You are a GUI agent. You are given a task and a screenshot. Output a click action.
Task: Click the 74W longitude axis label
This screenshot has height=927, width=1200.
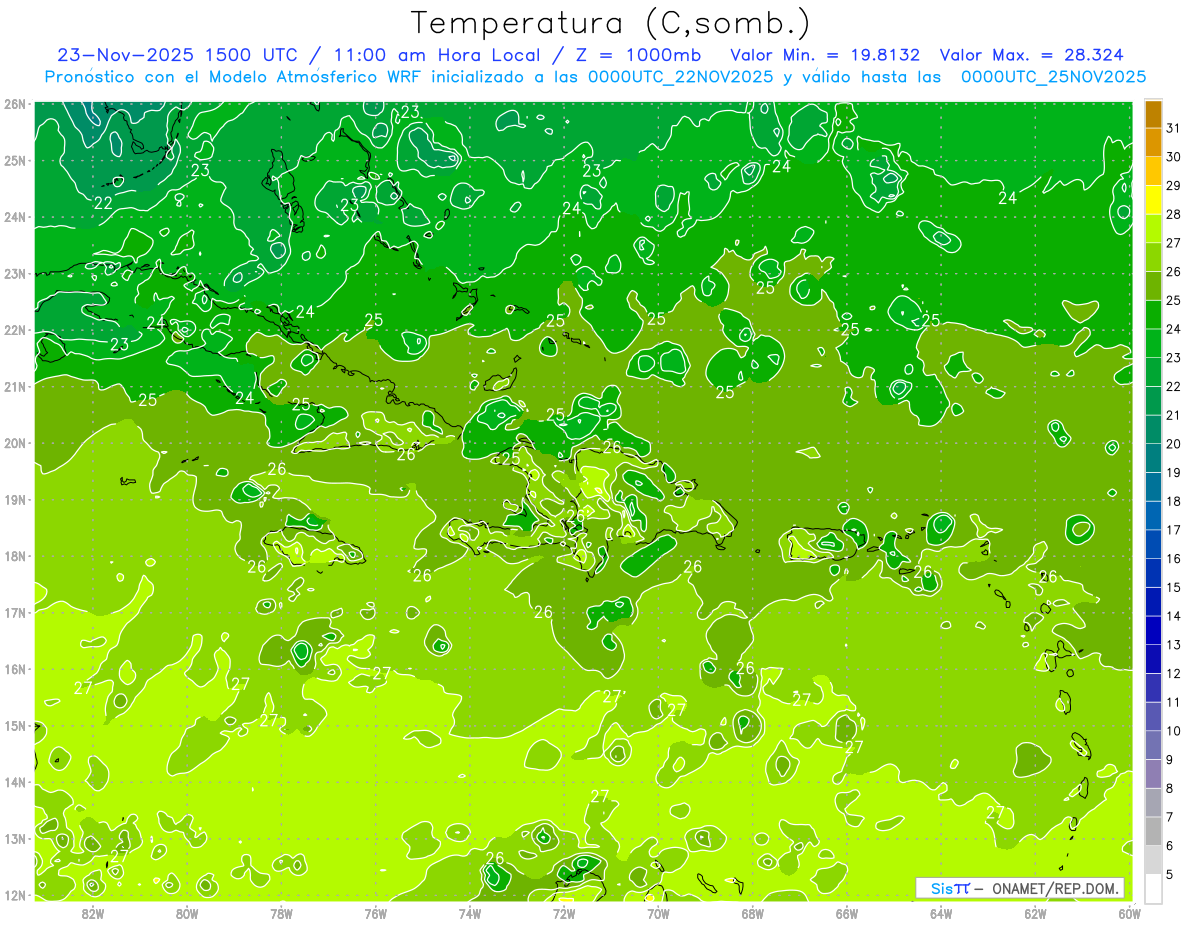point(469,913)
